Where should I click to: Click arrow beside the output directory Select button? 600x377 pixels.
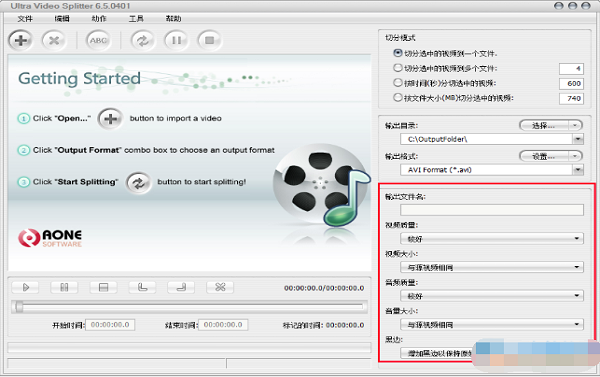coord(575,125)
